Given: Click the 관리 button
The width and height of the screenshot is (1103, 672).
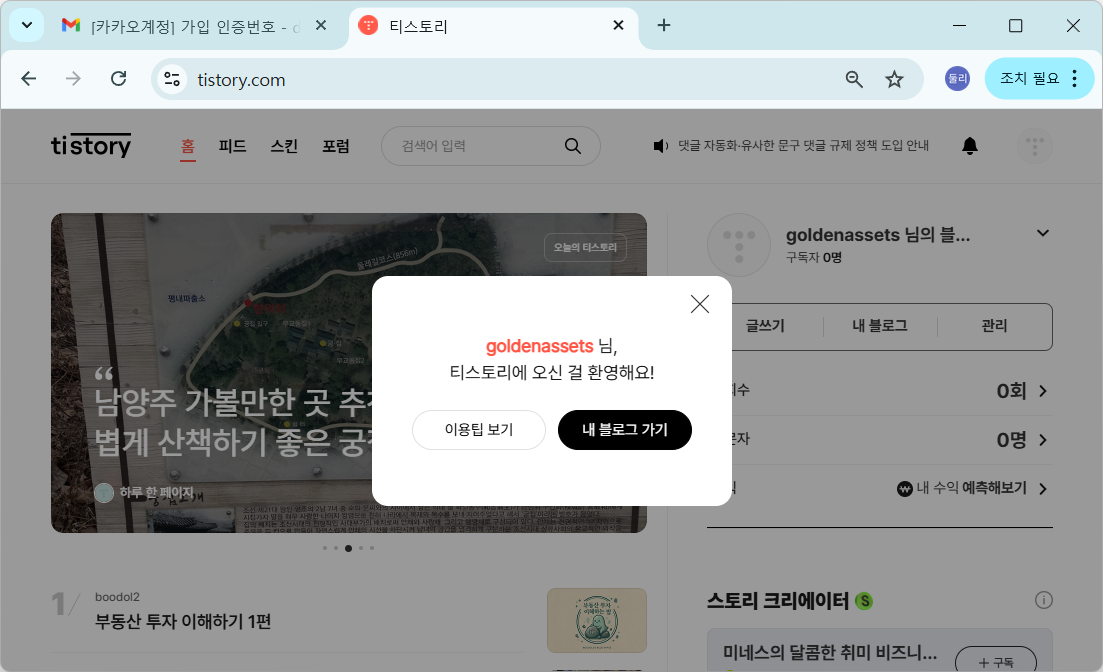Looking at the screenshot, I should pyautogui.click(x=995, y=326).
